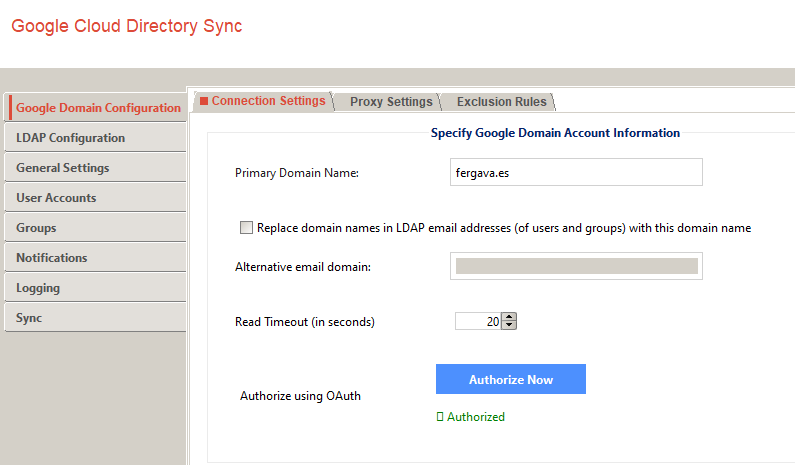795x465 pixels.
Task: Click the Primary Domain Name field
Action: 576,172
